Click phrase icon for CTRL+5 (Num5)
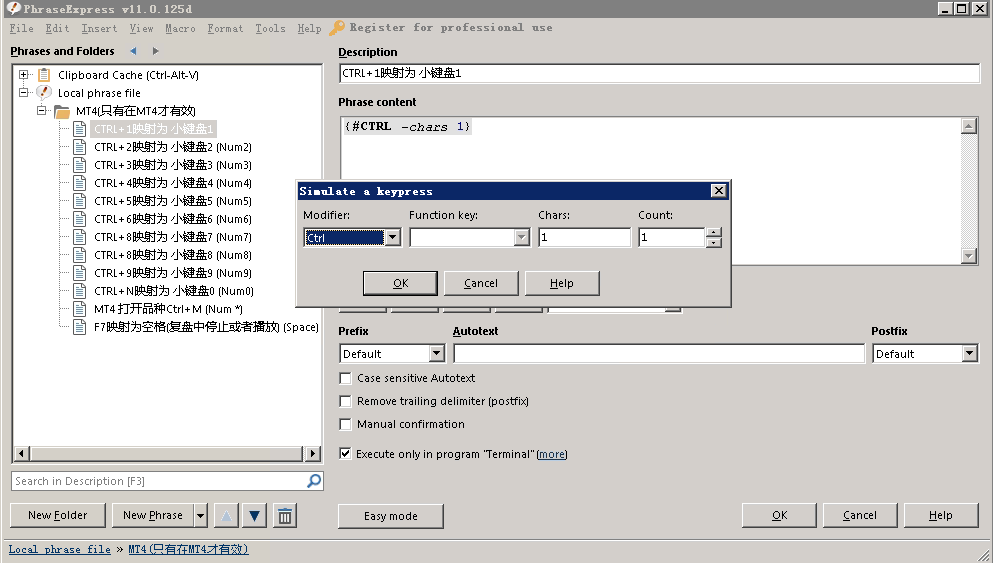The width and height of the screenshot is (993, 563). pyautogui.click(x=79, y=201)
